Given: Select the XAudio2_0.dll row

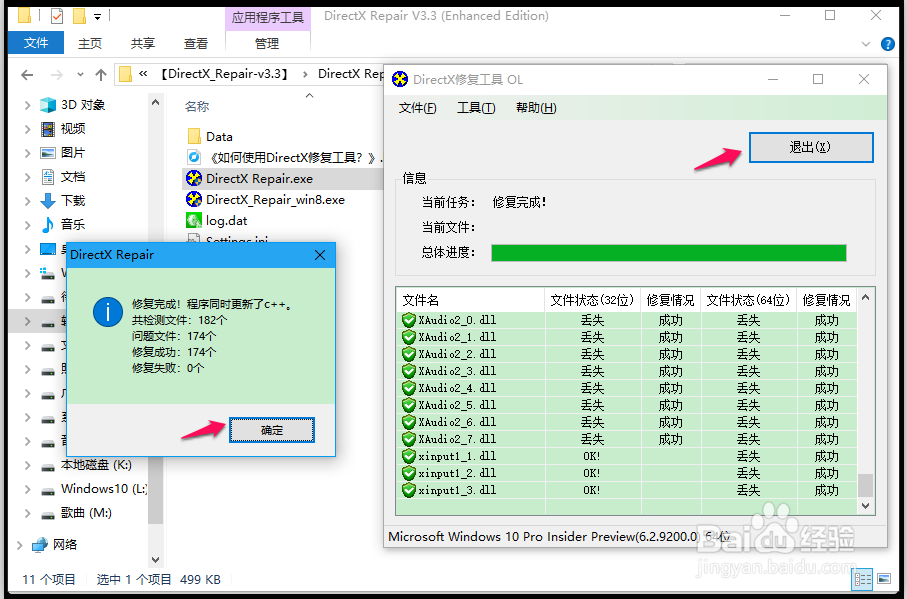Looking at the screenshot, I should (x=627, y=320).
